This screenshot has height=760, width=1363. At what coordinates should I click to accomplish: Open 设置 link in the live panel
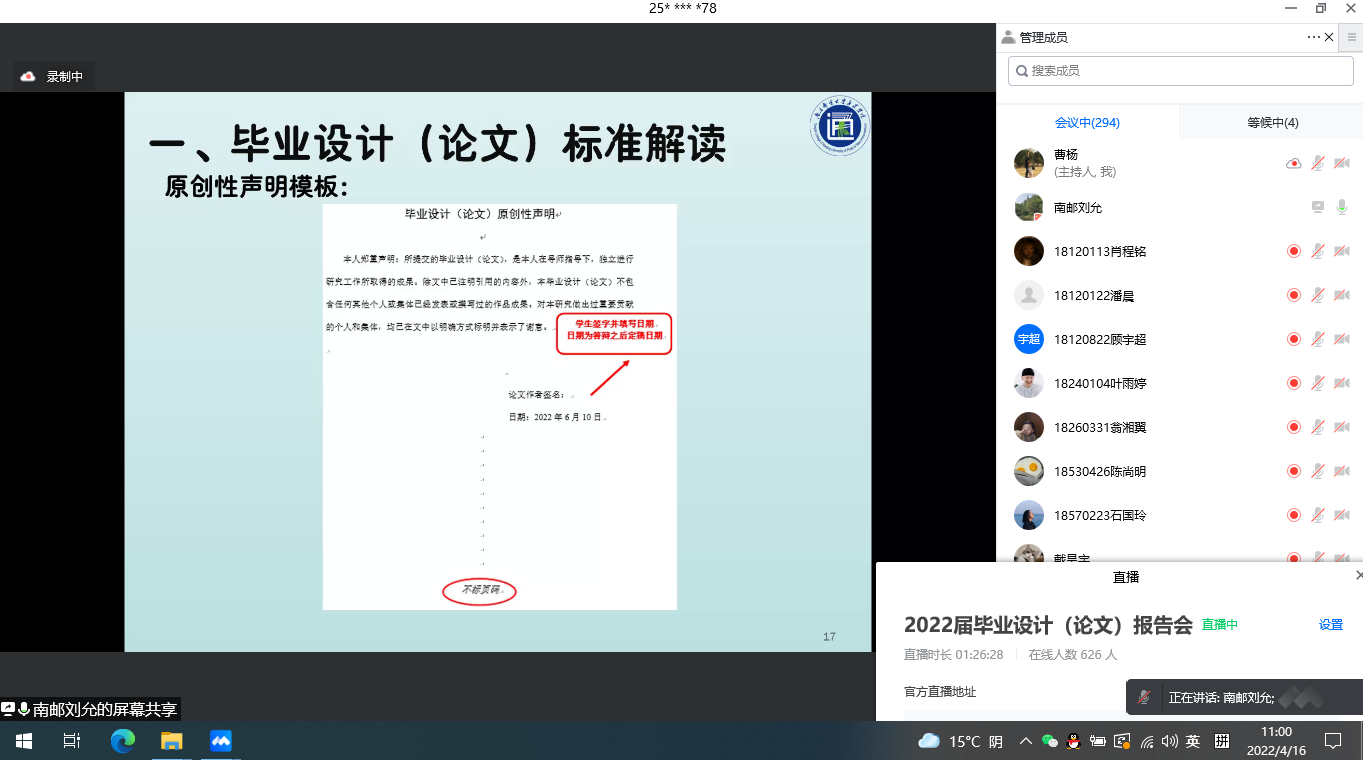click(1330, 625)
